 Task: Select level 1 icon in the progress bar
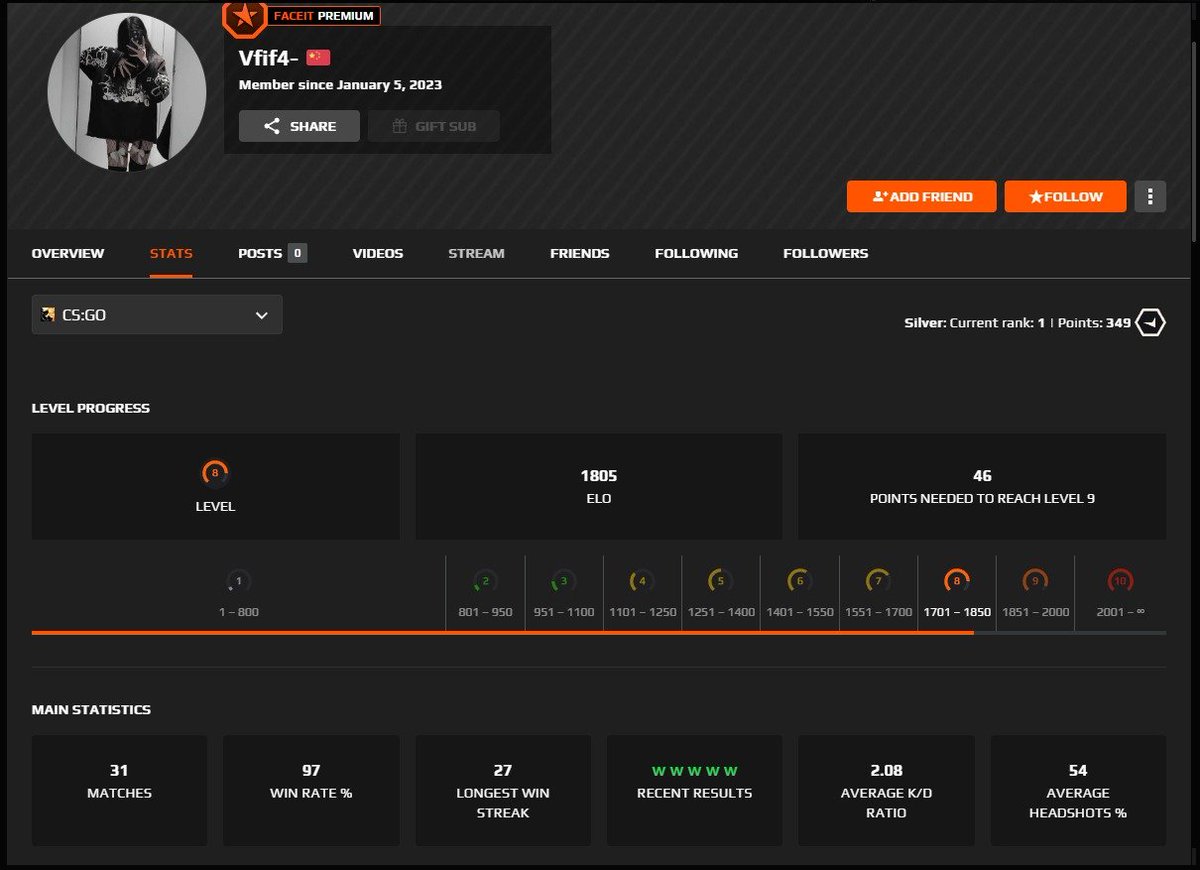(238, 580)
